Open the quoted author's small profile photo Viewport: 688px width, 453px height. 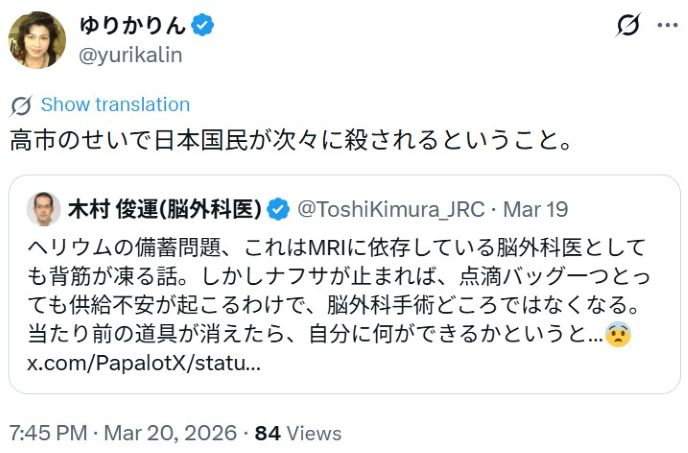coord(43,209)
